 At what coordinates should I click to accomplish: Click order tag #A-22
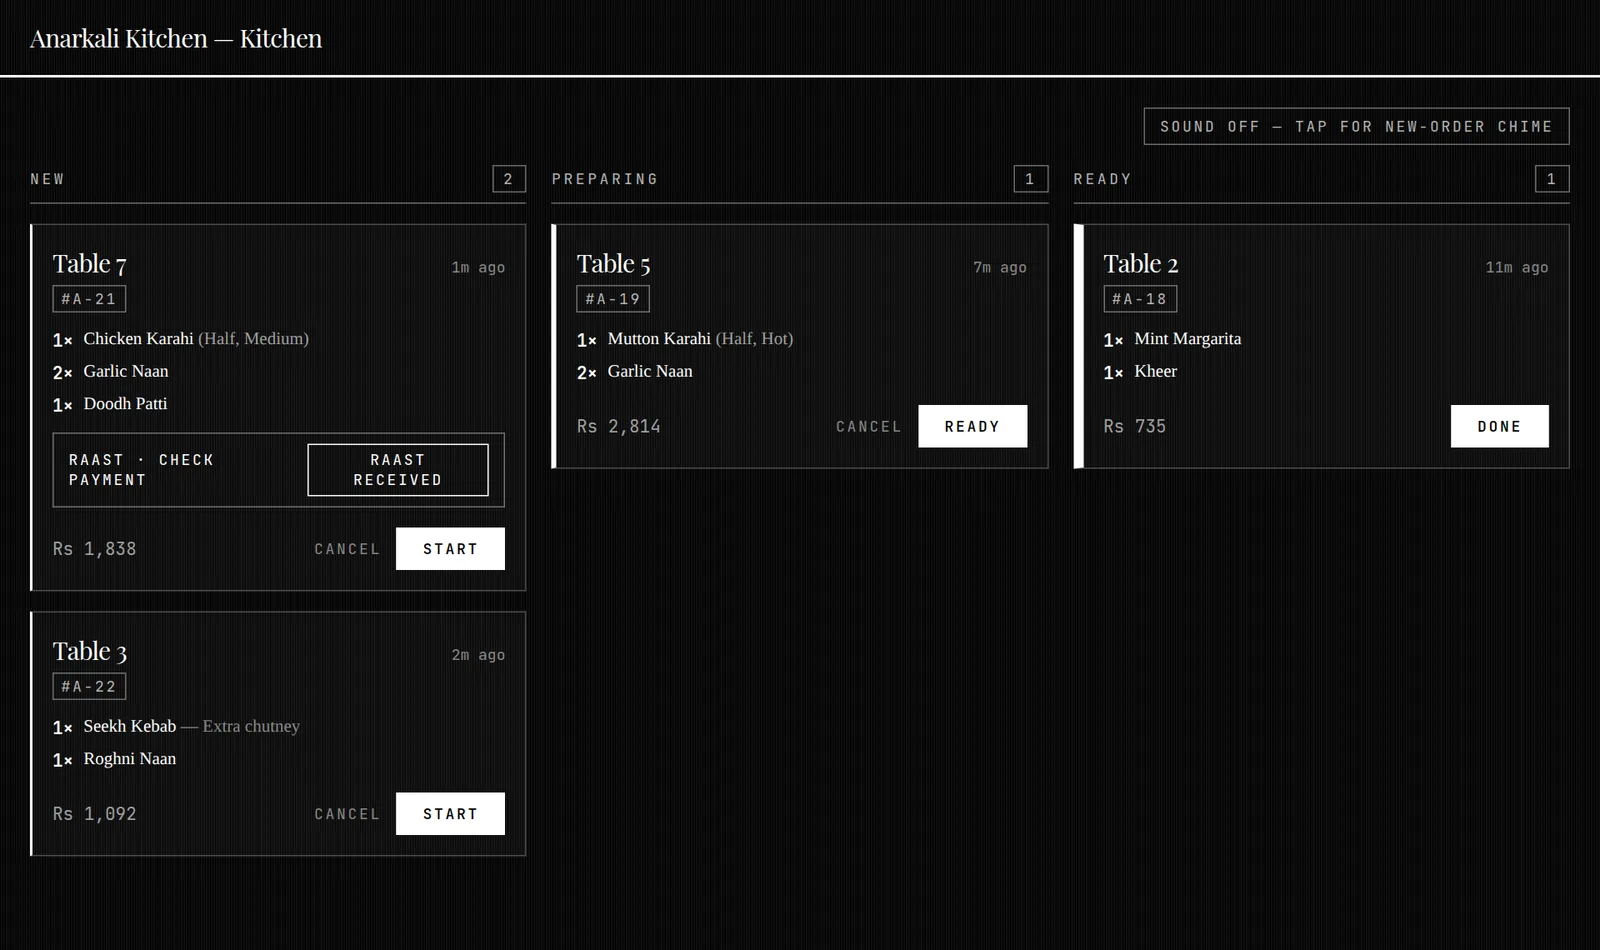tap(89, 687)
